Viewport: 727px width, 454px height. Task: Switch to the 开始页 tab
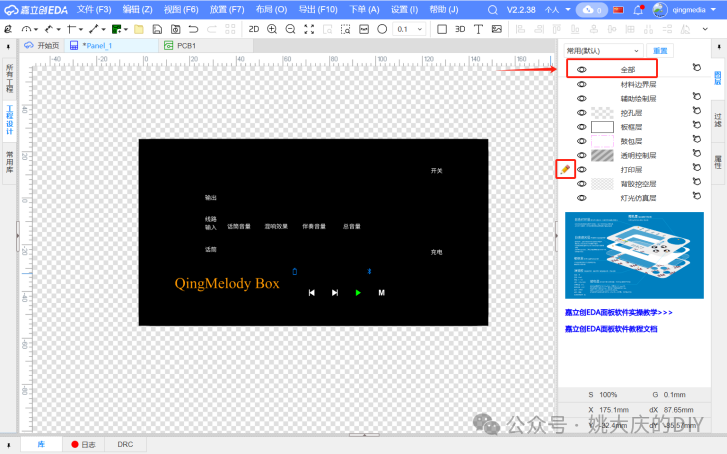tap(42, 45)
